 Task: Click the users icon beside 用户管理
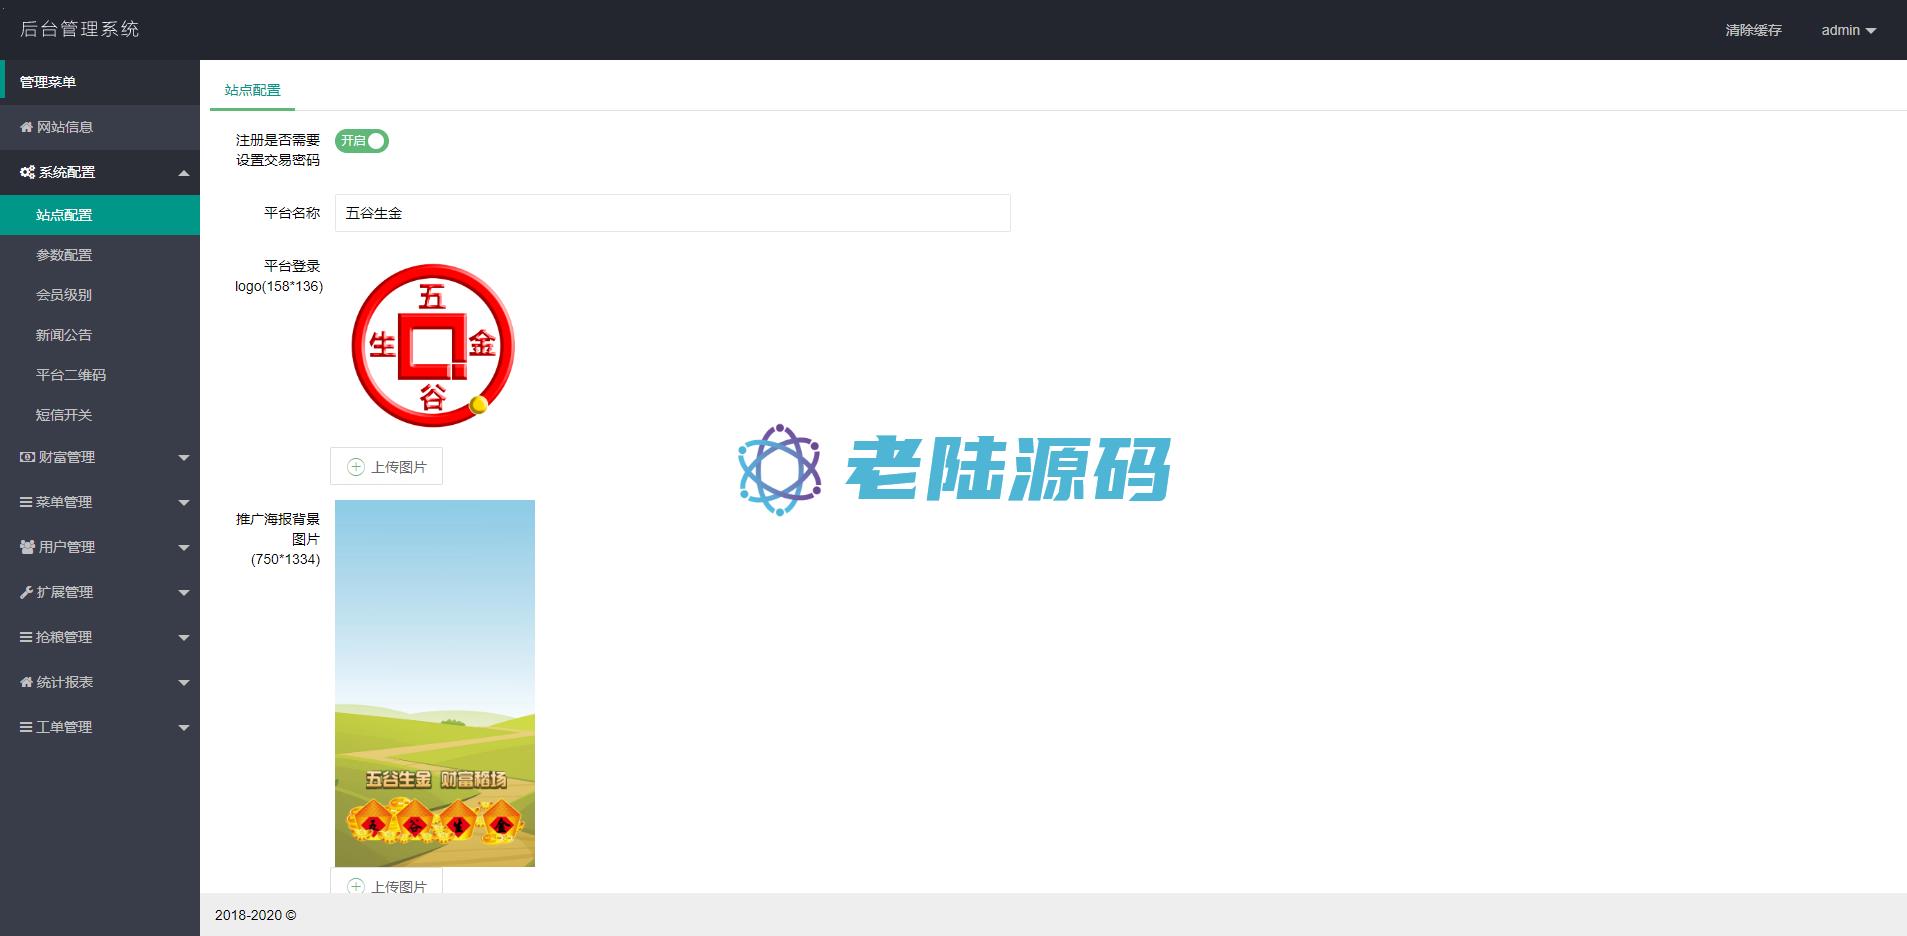[27, 547]
